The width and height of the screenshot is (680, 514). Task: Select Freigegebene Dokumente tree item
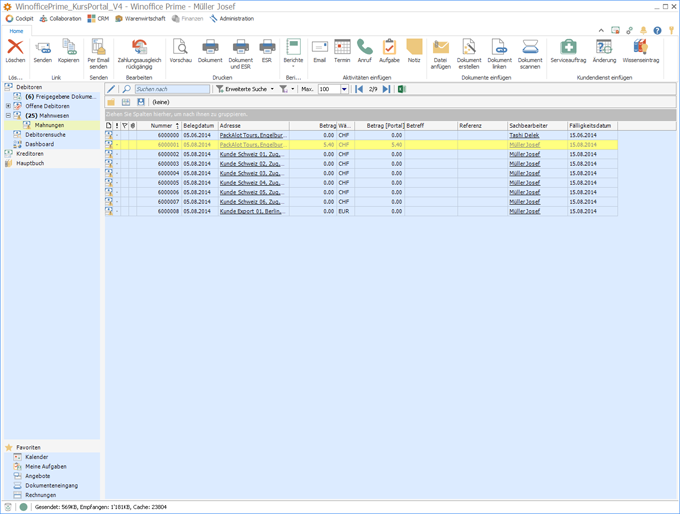click(x=60, y=96)
